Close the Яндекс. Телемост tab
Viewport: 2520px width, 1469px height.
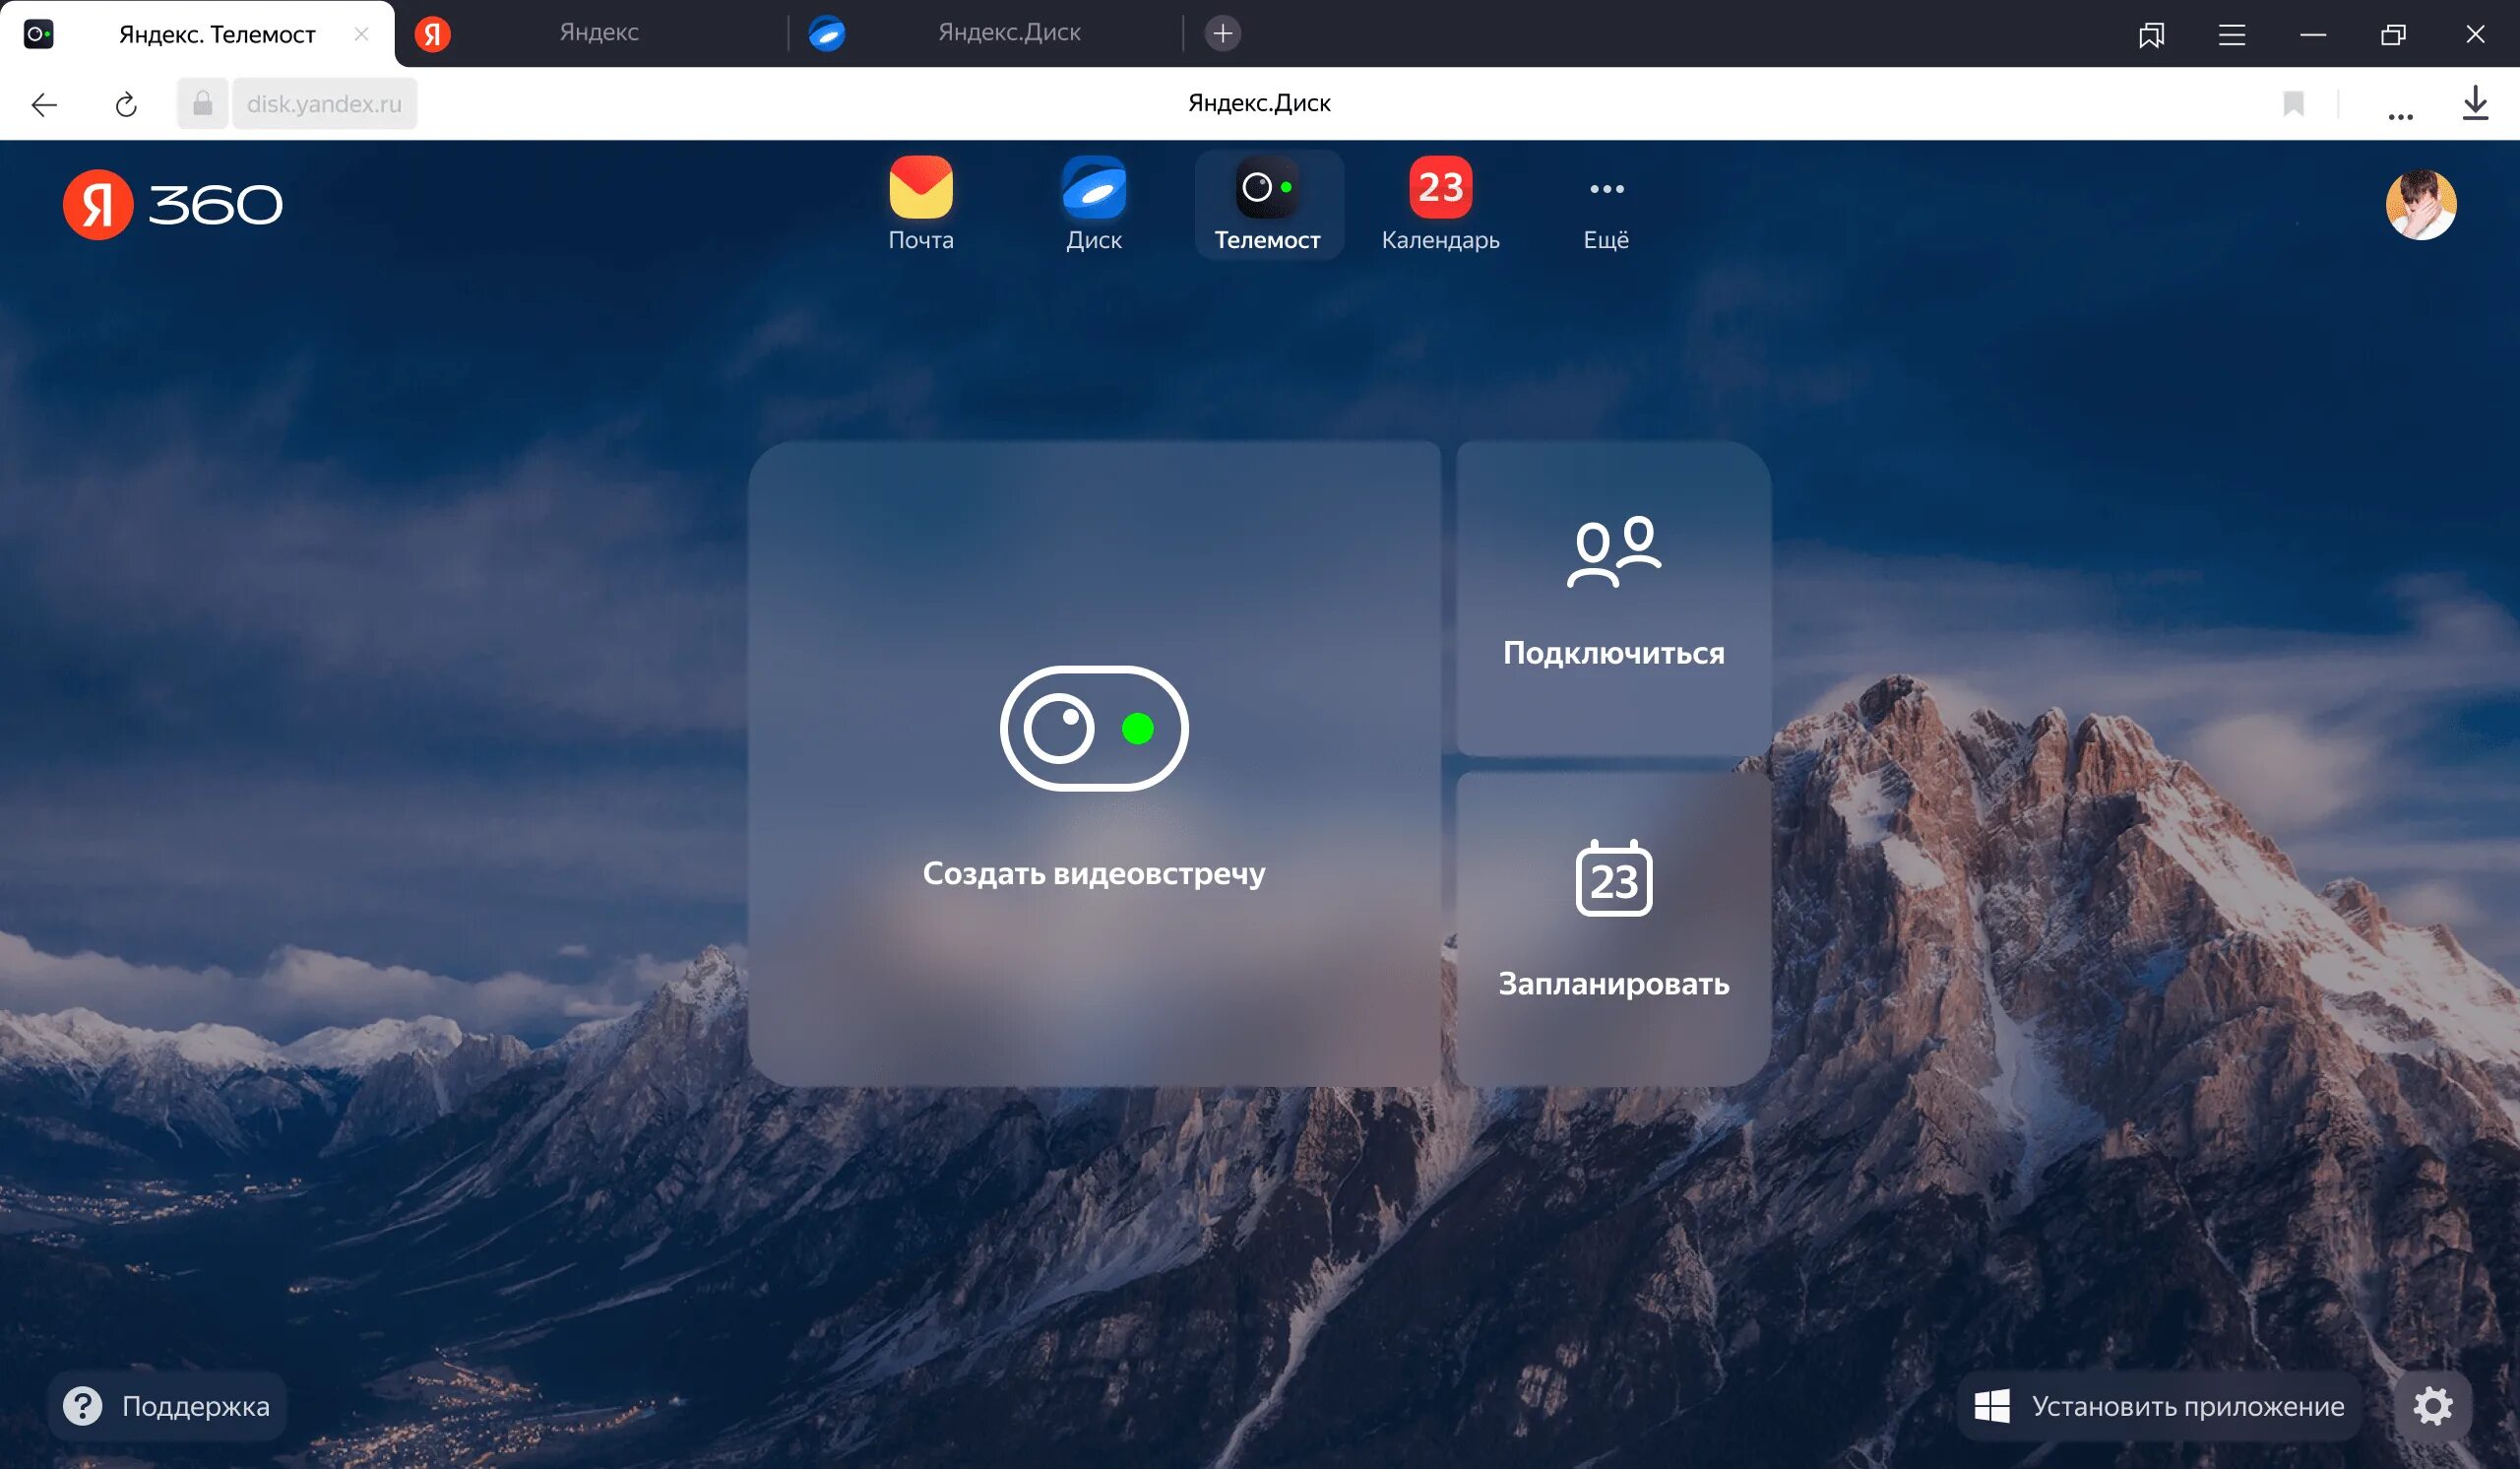pyautogui.click(x=361, y=34)
